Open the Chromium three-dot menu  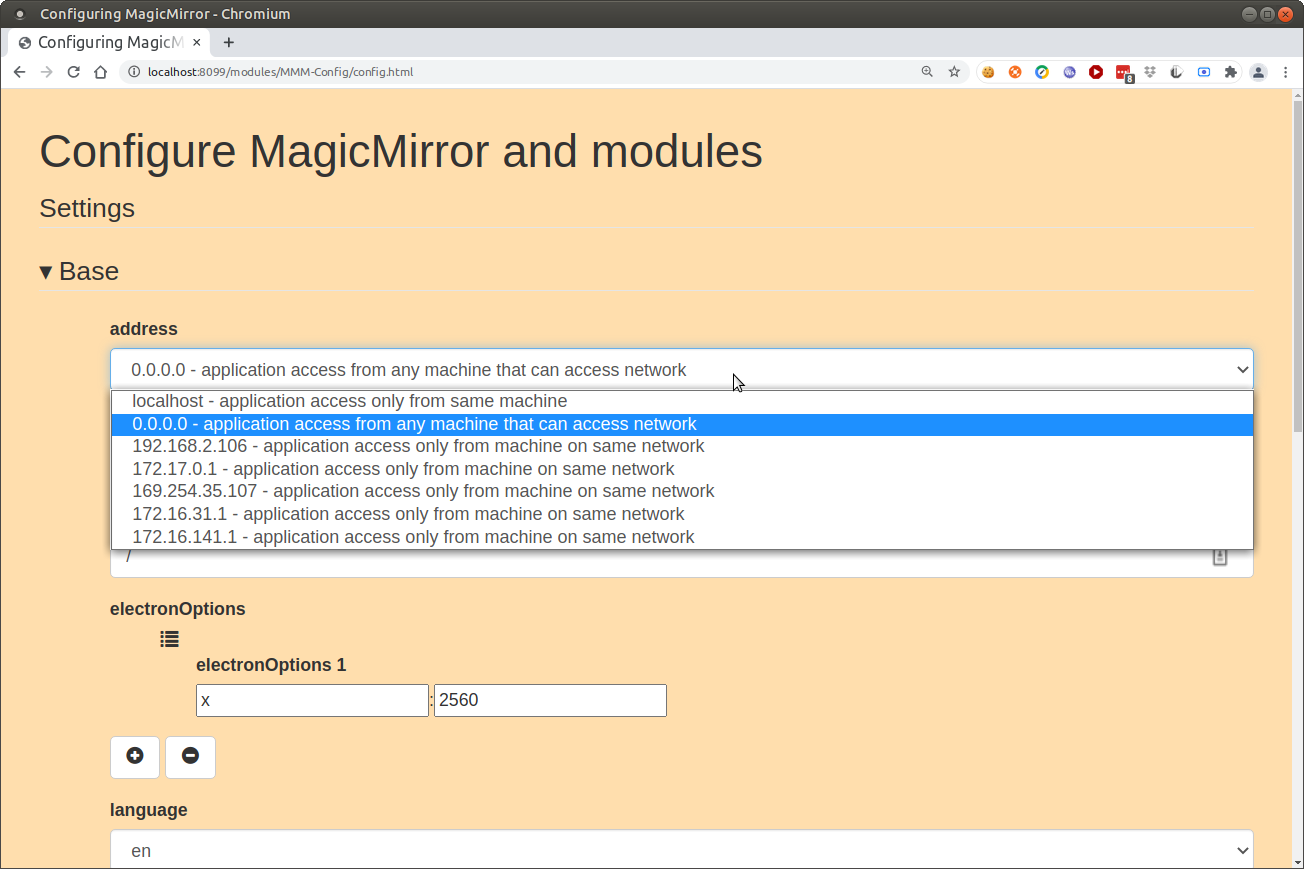point(1286,72)
